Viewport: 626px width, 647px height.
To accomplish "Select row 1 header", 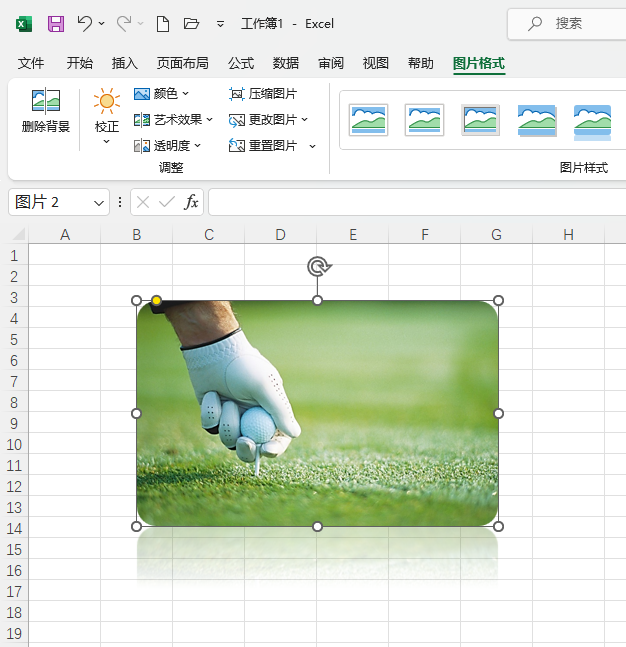I will [14, 255].
